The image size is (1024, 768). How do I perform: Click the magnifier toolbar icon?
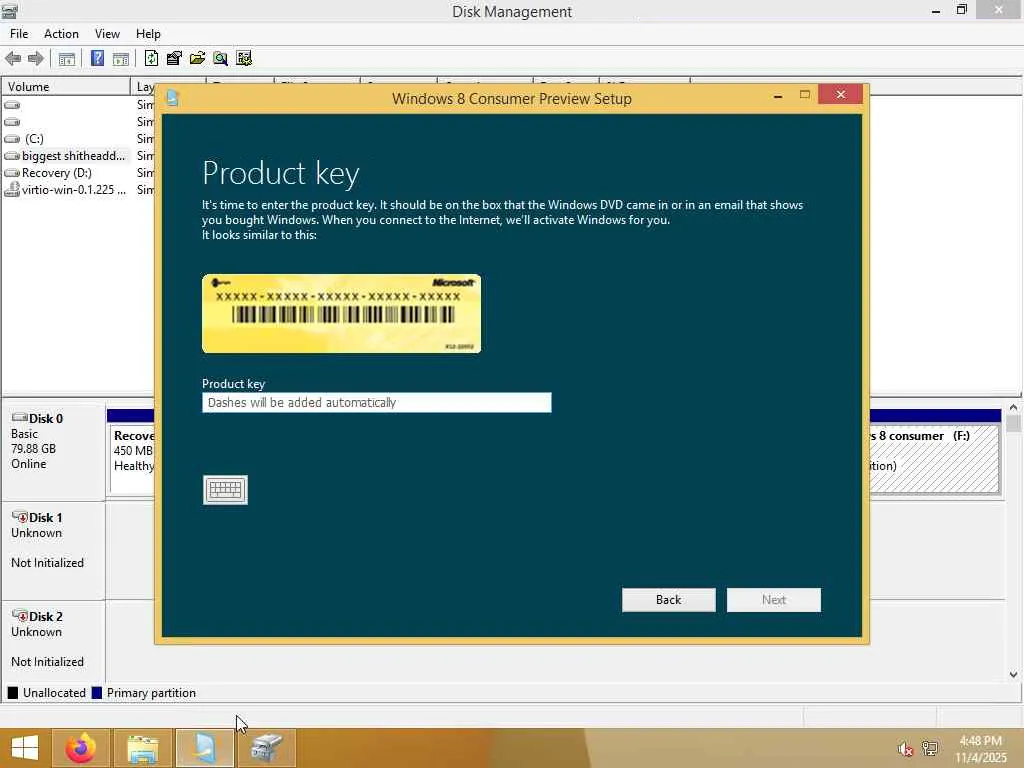tap(221, 59)
